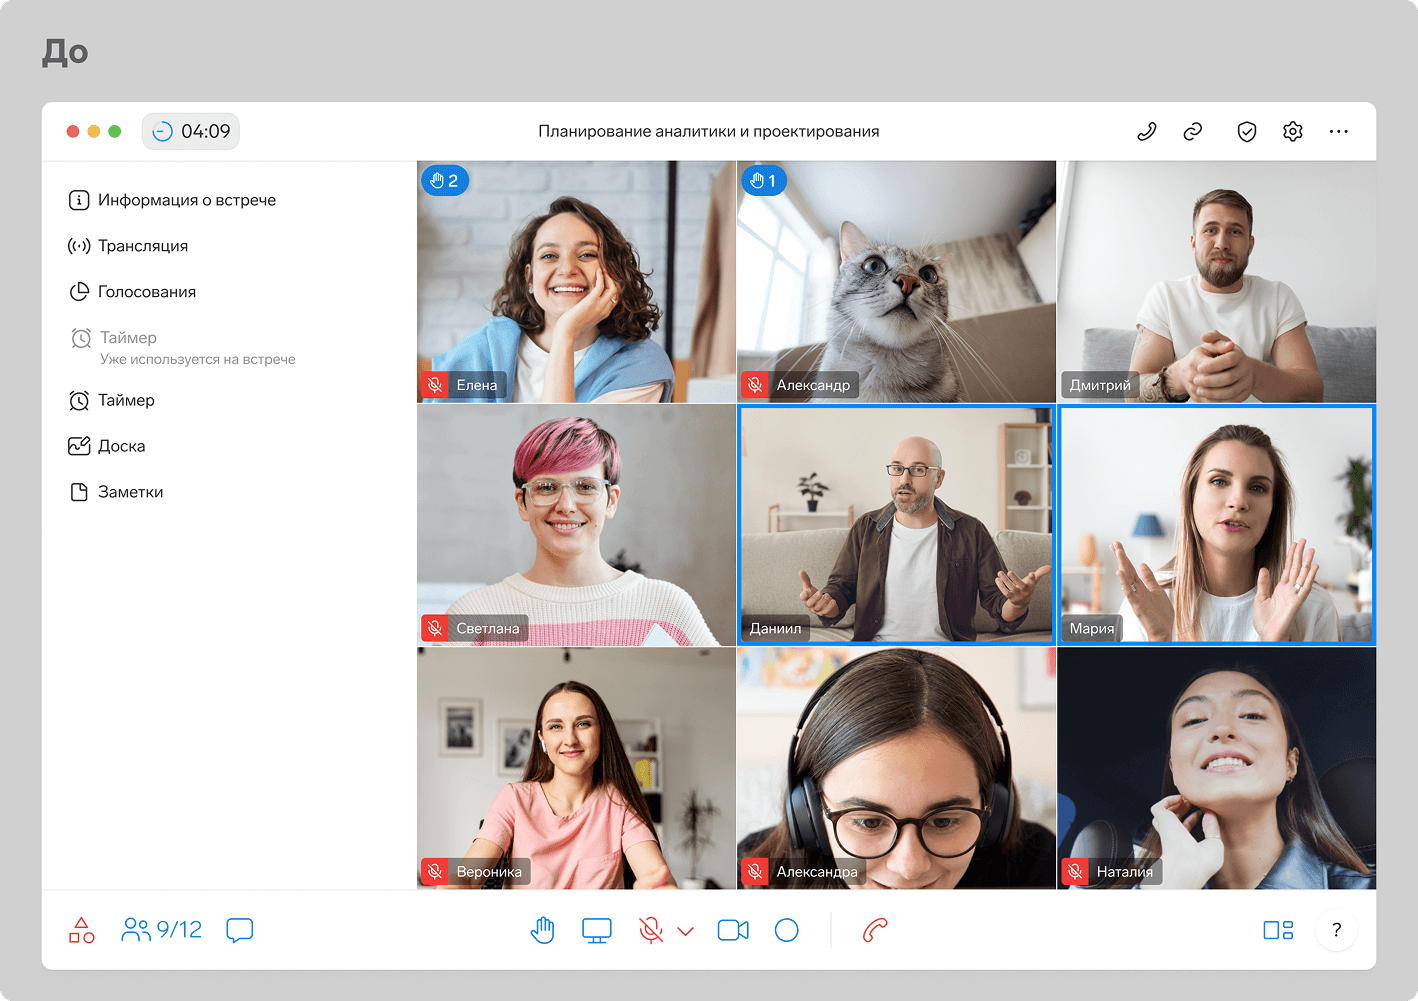Click raised hand badge showing 1

(764, 180)
